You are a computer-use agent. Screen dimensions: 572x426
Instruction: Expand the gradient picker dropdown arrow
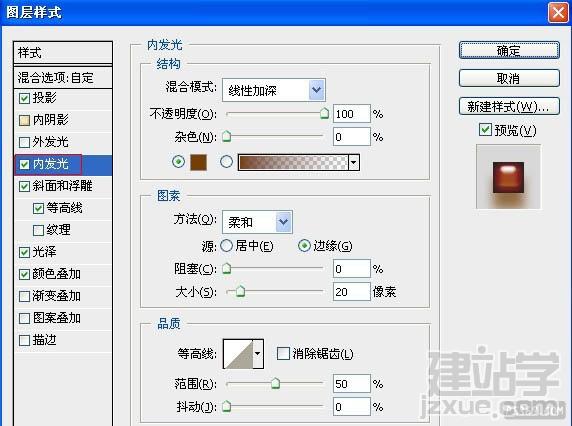(x=353, y=162)
